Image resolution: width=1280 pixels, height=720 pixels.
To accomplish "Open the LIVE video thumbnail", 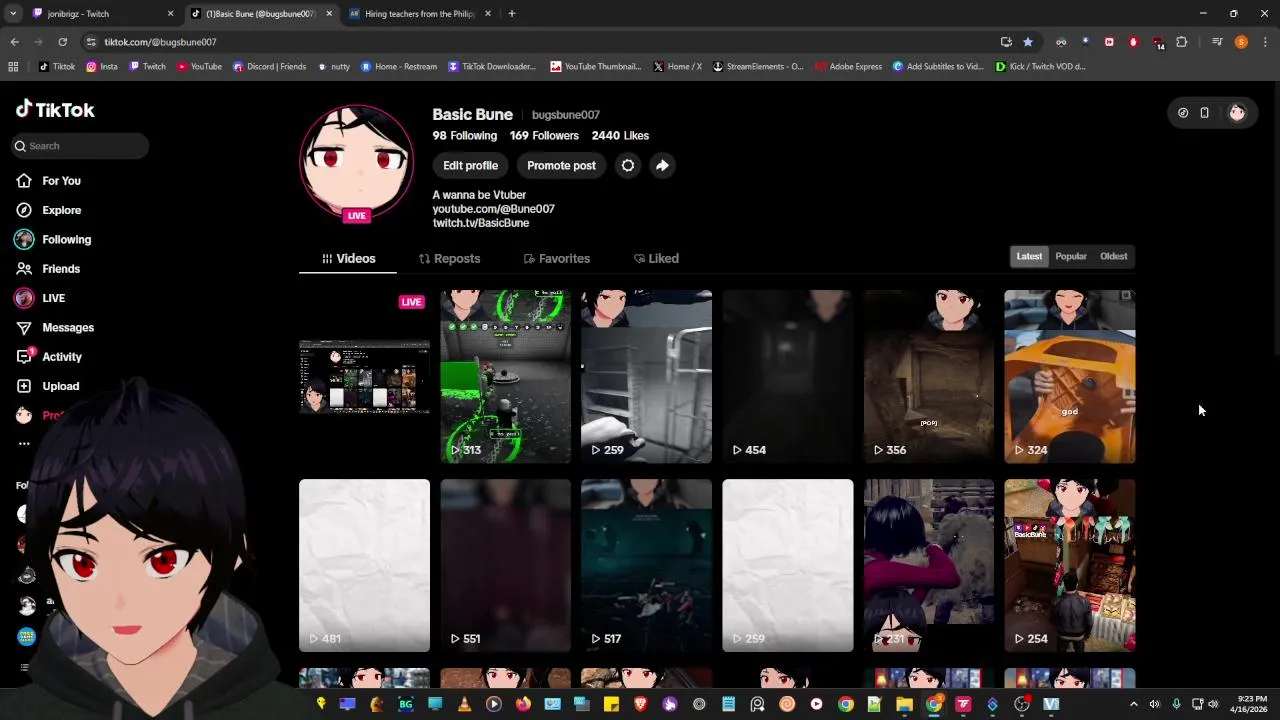I will tap(364, 377).
